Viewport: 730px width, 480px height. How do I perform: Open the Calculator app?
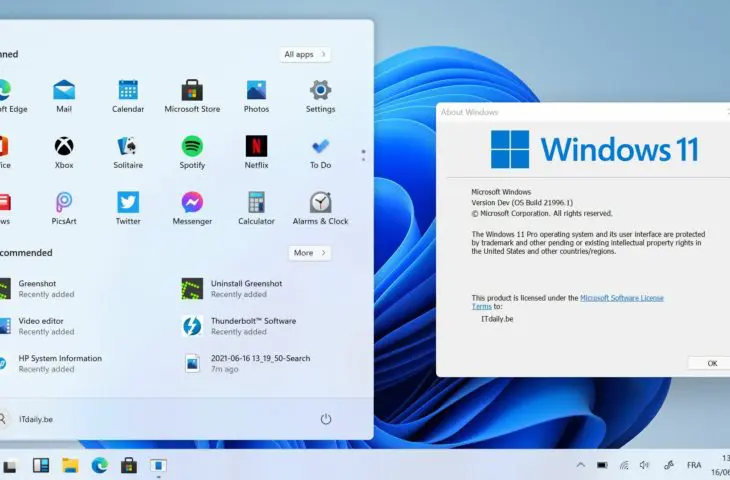tap(256, 209)
